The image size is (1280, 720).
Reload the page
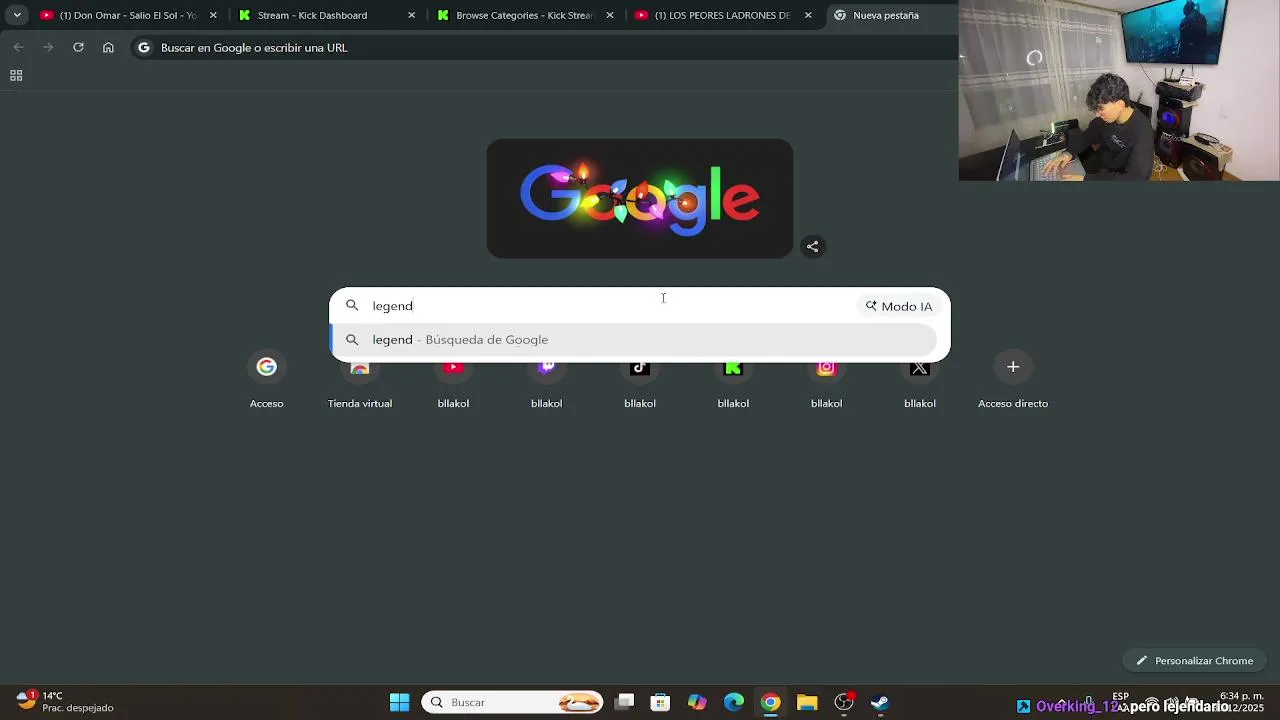pyautogui.click(x=78, y=47)
